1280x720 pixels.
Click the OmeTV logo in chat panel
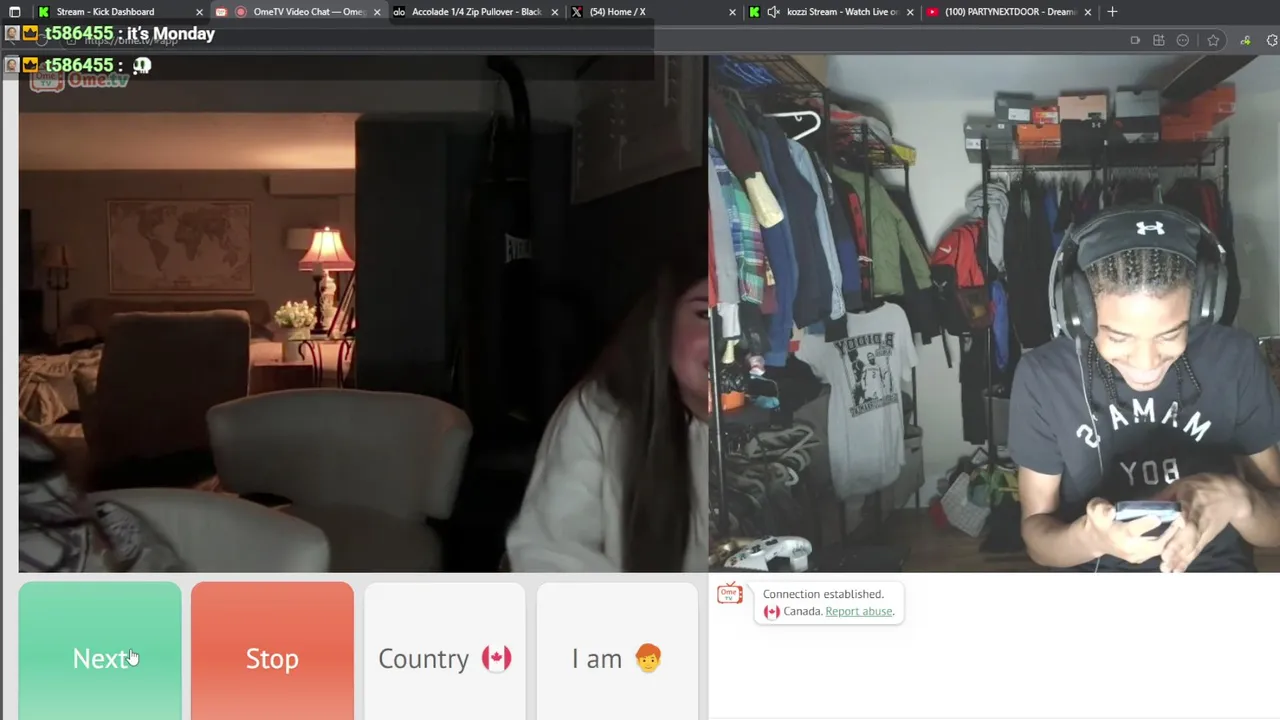coord(730,594)
